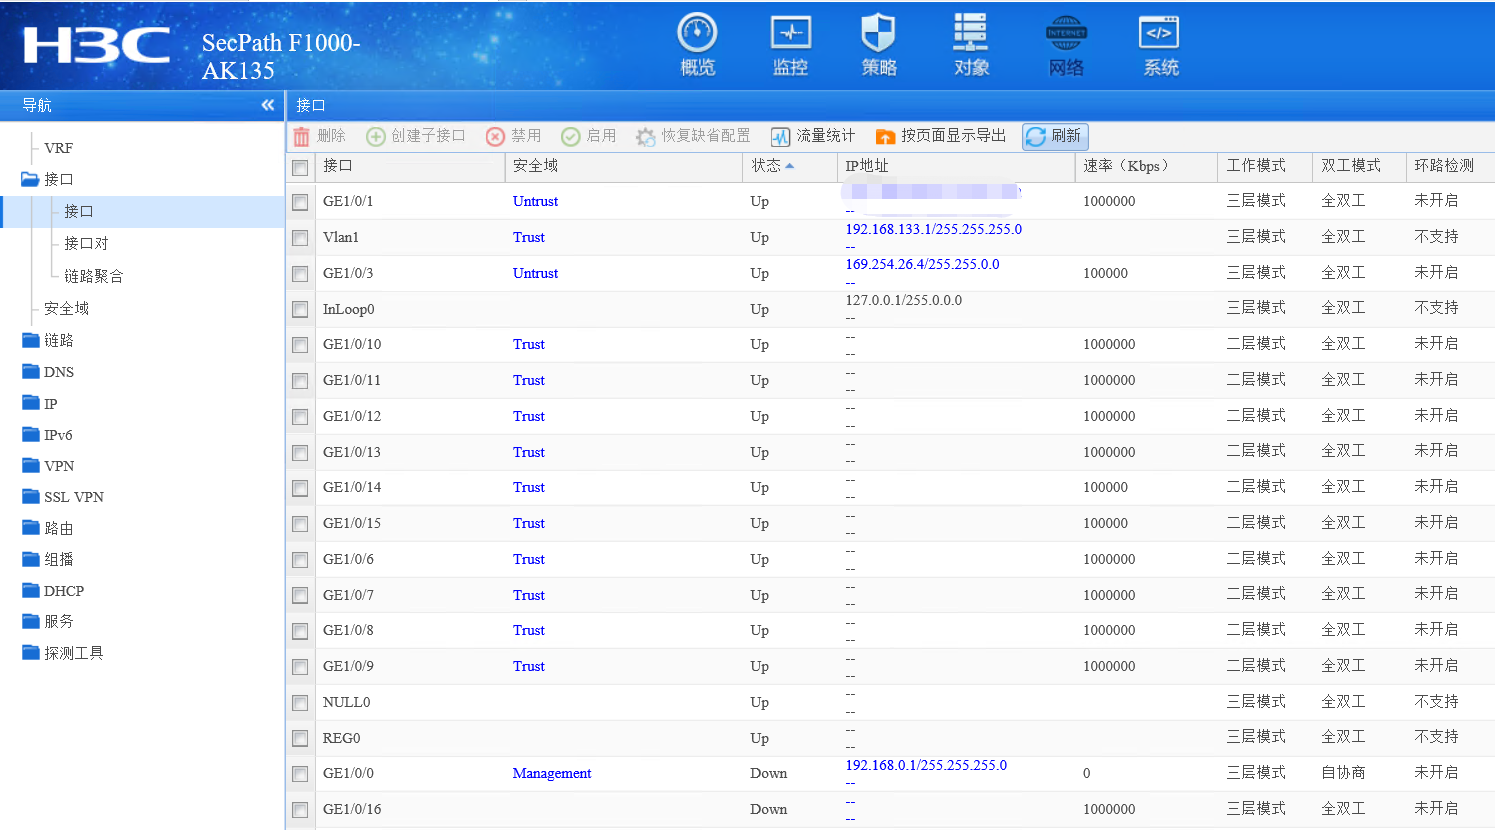Click the 流量统计 traffic statistics icon
Image resolution: width=1495 pixels, height=830 pixels.
[x=781, y=137]
